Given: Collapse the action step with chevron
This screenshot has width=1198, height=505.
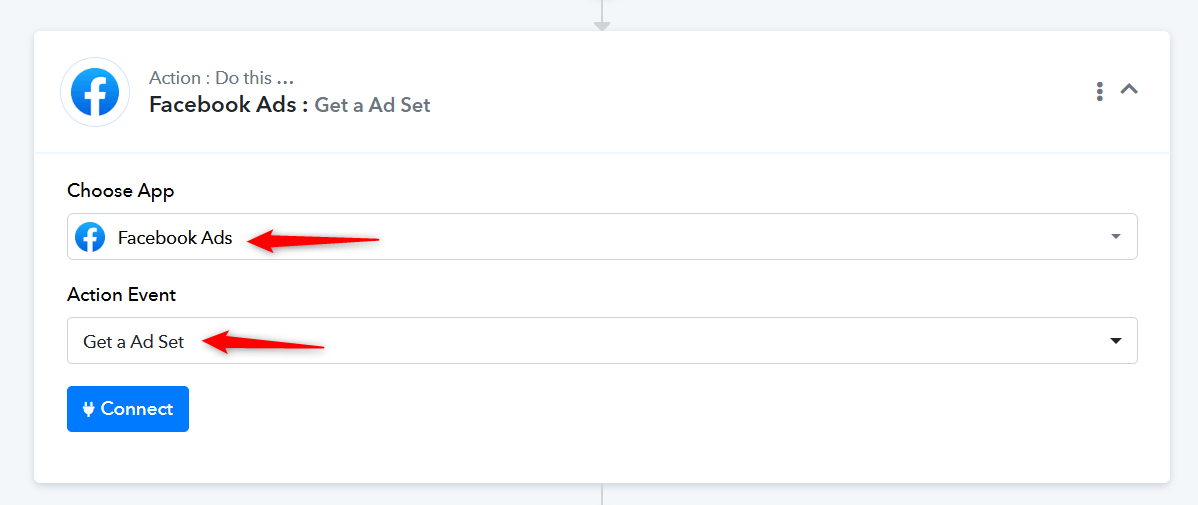Looking at the screenshot, I should click(x=1129, y=89).
